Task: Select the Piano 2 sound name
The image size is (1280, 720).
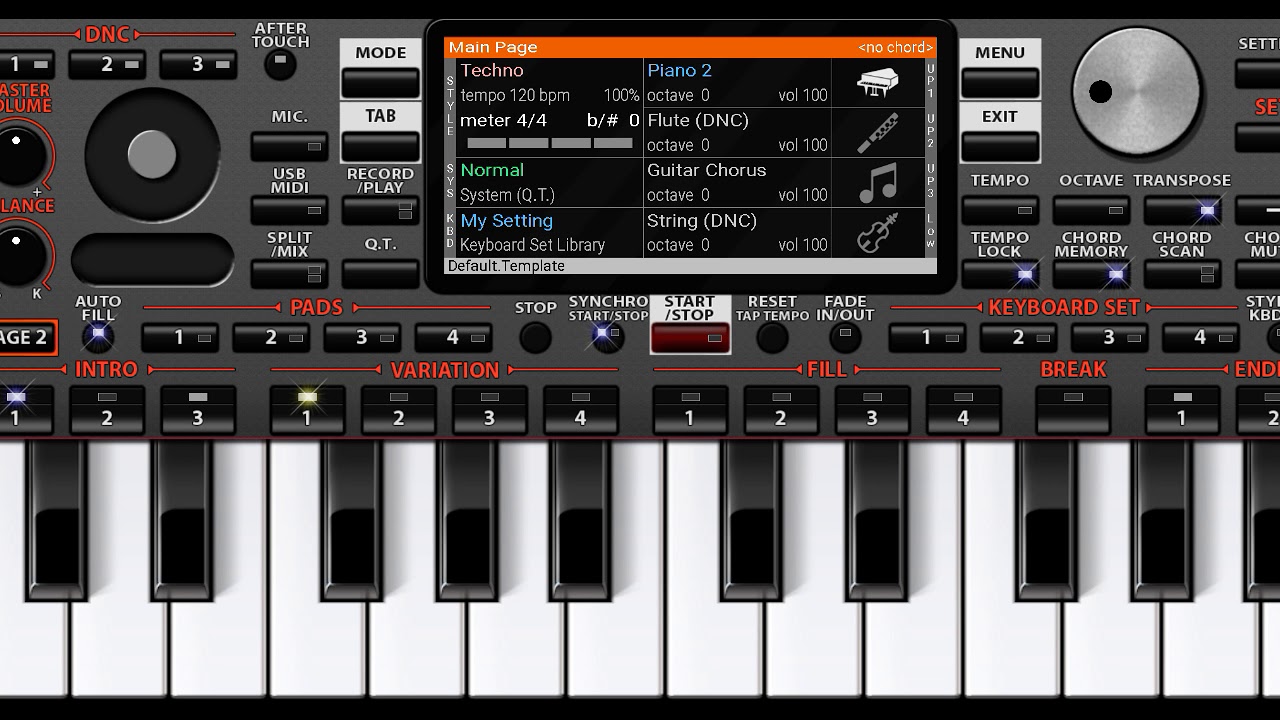Action: pos(679,70)
